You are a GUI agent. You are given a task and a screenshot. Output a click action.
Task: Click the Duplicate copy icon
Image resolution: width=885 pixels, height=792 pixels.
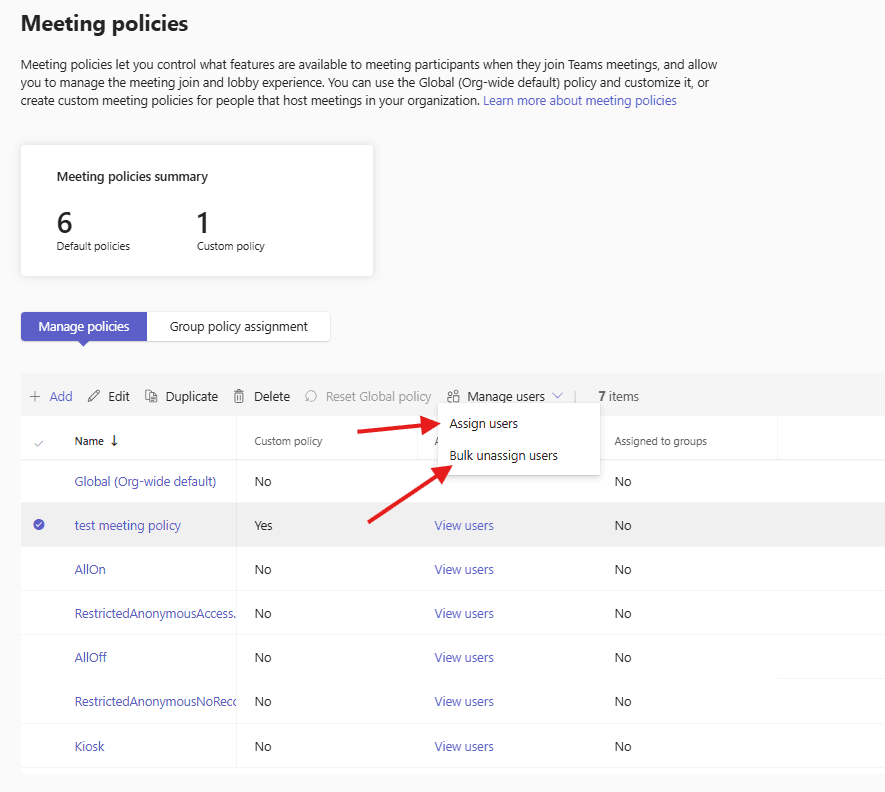(x=152, y=396)
